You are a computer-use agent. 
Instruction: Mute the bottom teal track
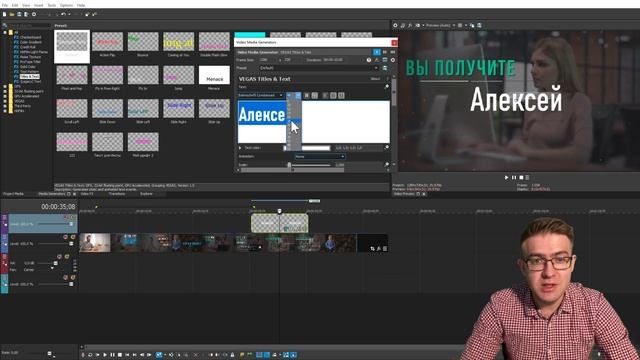pyautogui.click(x=66, y=278)
